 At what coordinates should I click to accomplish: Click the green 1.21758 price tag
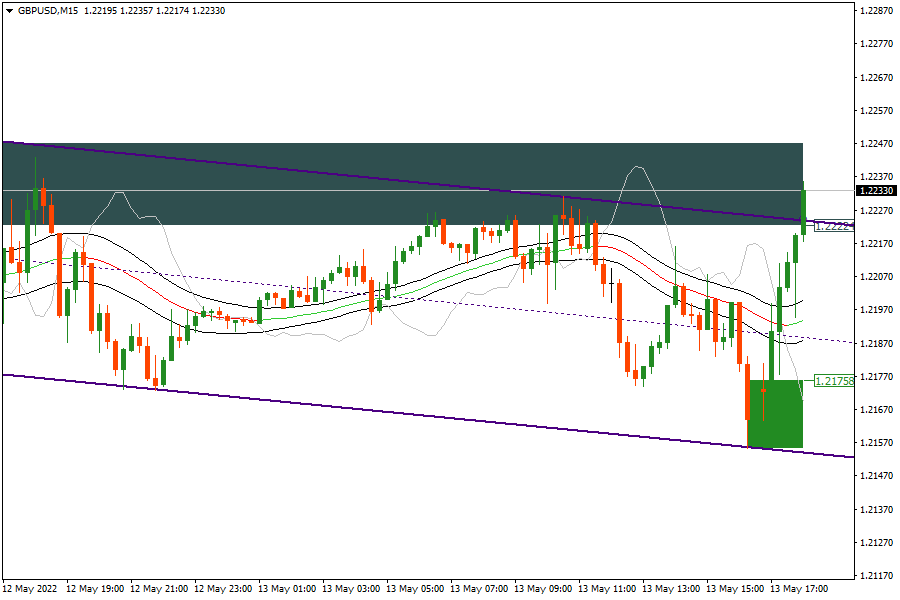coord(833,381)
